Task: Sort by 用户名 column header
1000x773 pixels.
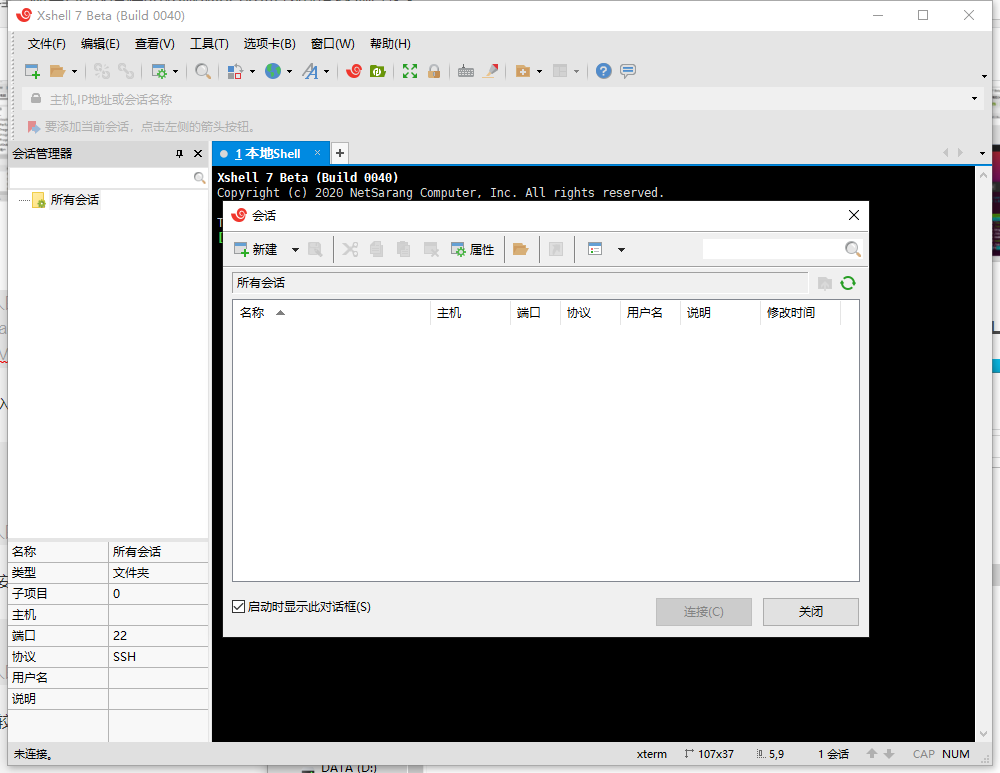Action: (651, 313)
